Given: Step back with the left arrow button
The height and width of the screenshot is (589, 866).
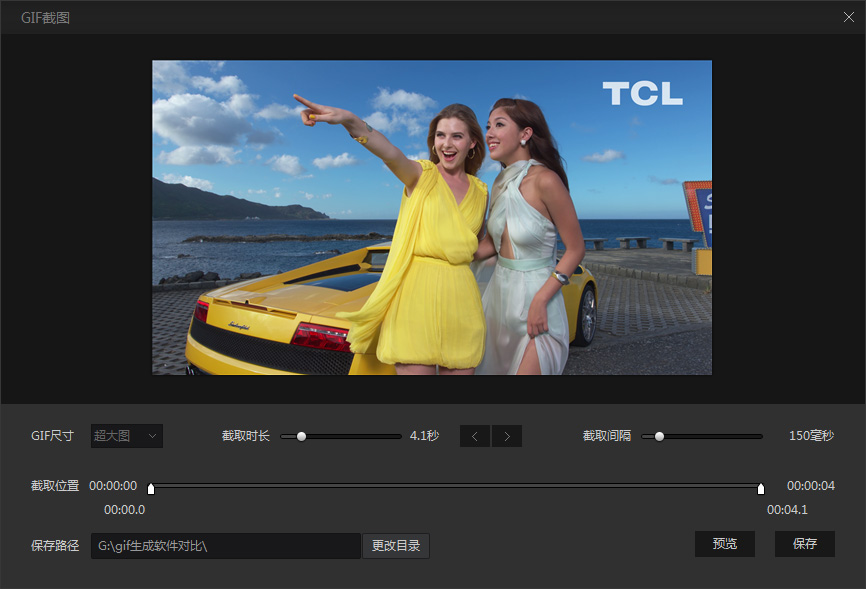Looking at the screenshot, I should [475, 436].
